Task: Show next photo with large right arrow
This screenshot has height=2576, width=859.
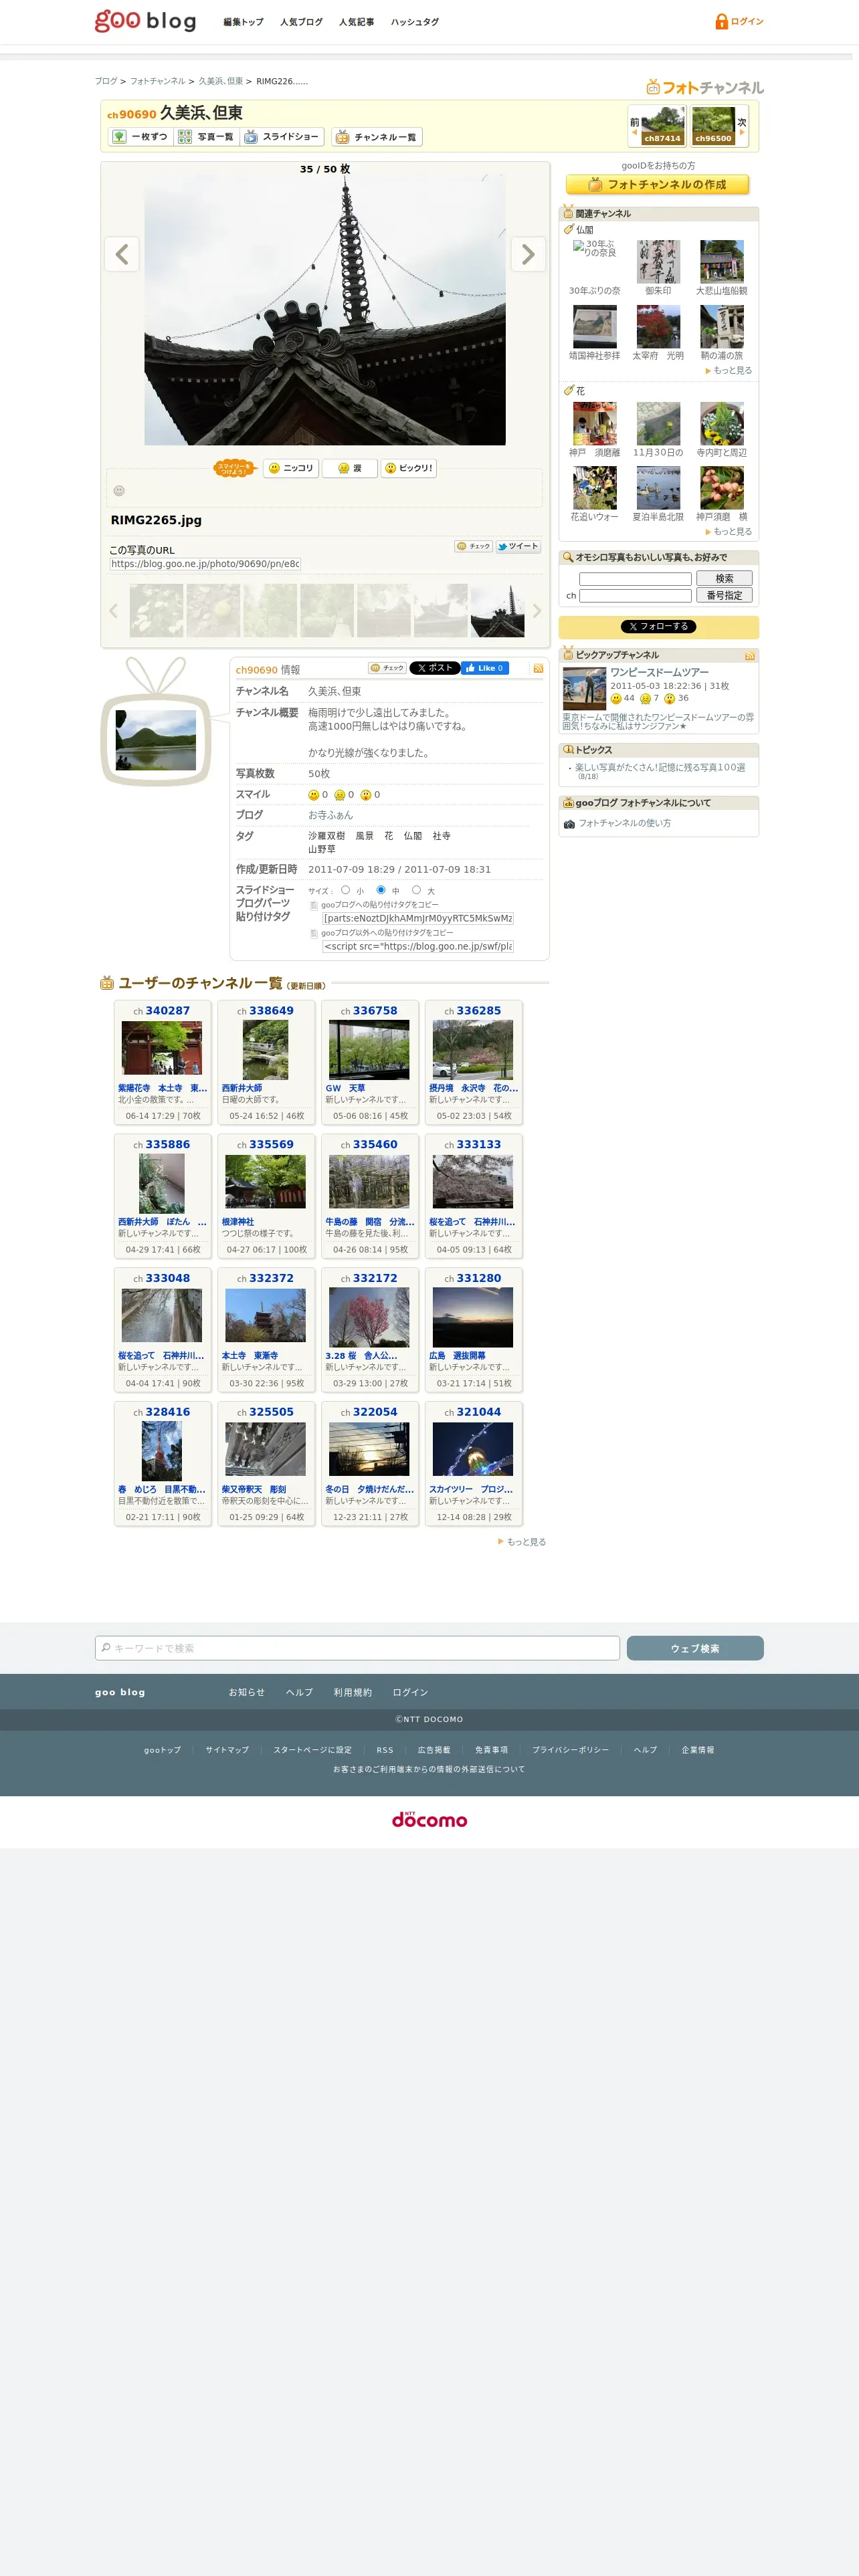Action: [528, 254]
